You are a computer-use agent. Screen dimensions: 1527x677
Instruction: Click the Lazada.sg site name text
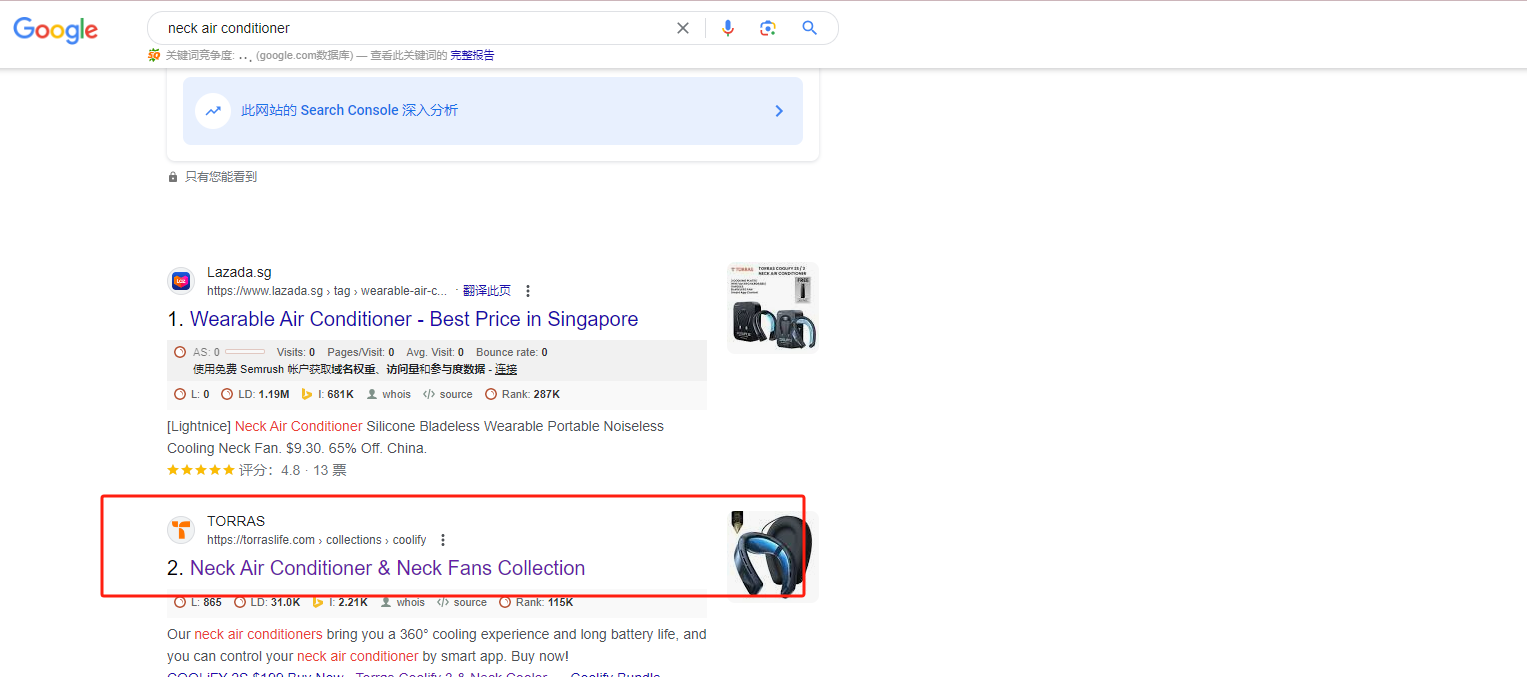(x=239, y=272)
